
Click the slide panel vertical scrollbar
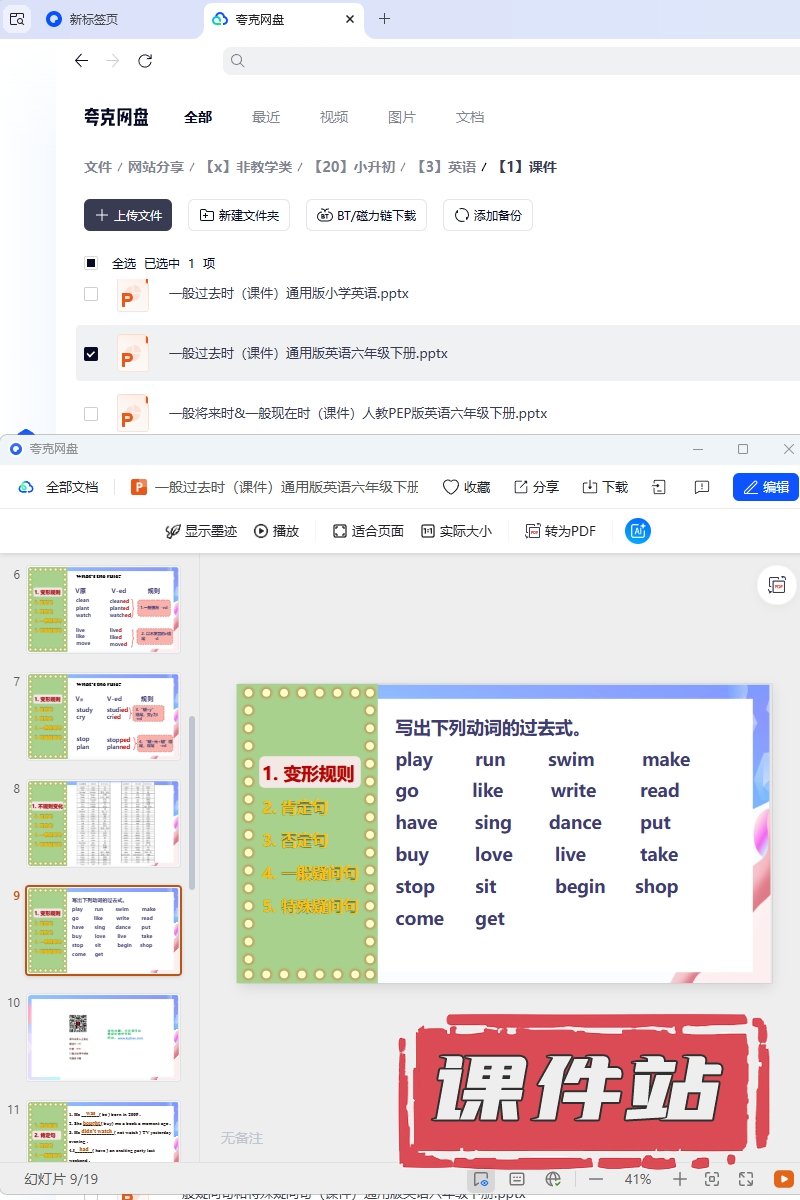(192, 800)
